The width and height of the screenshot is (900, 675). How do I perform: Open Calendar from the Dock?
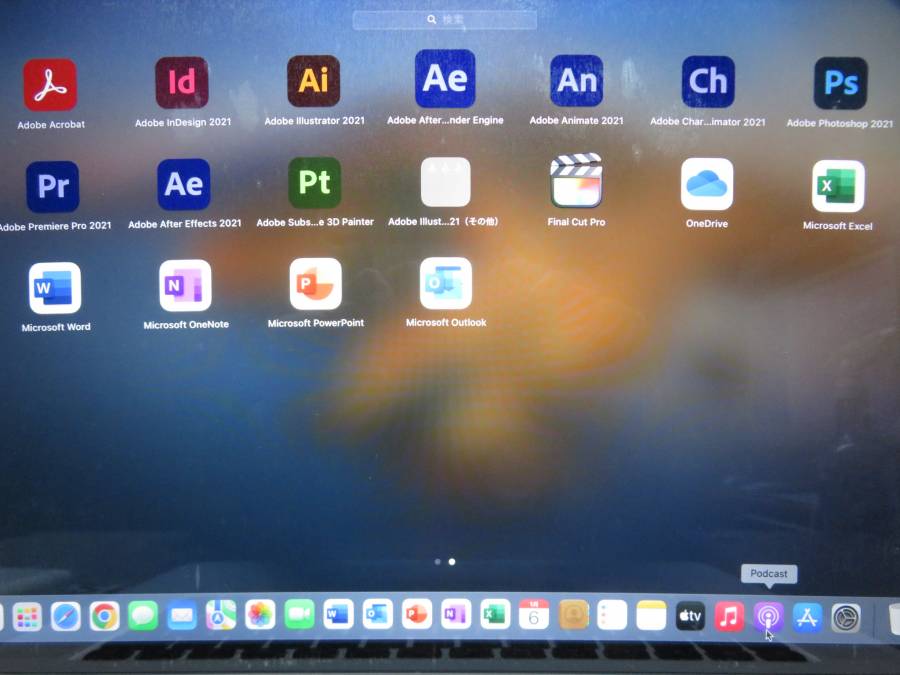tap(534, 615)
